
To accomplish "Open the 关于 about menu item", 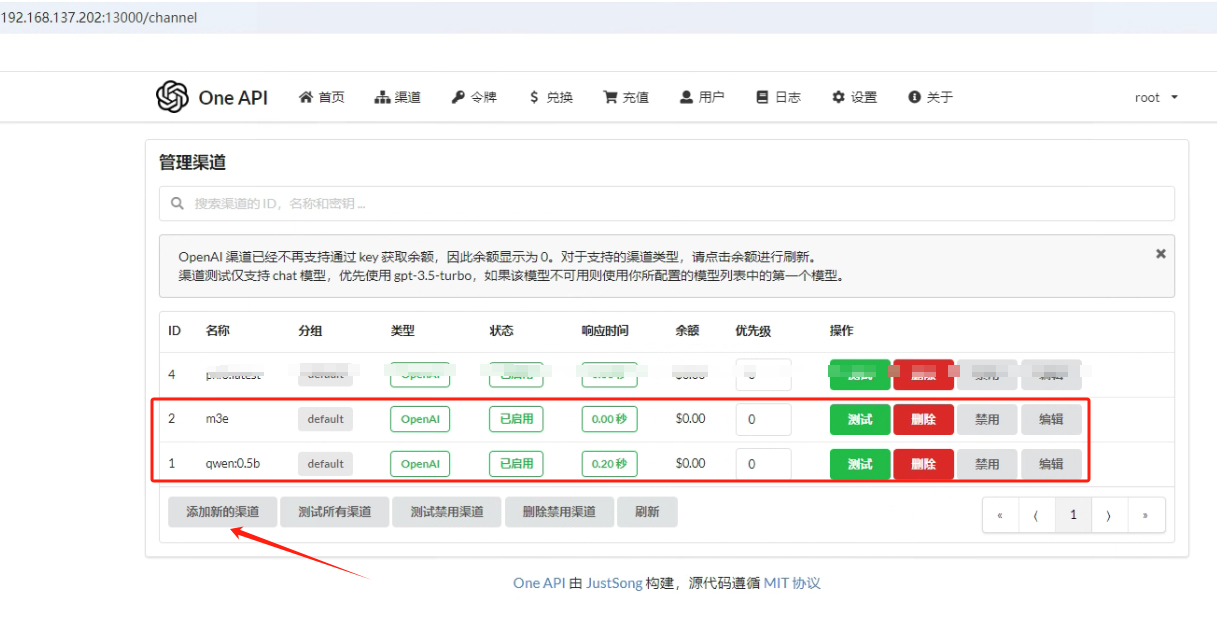I will click(930, 97).
